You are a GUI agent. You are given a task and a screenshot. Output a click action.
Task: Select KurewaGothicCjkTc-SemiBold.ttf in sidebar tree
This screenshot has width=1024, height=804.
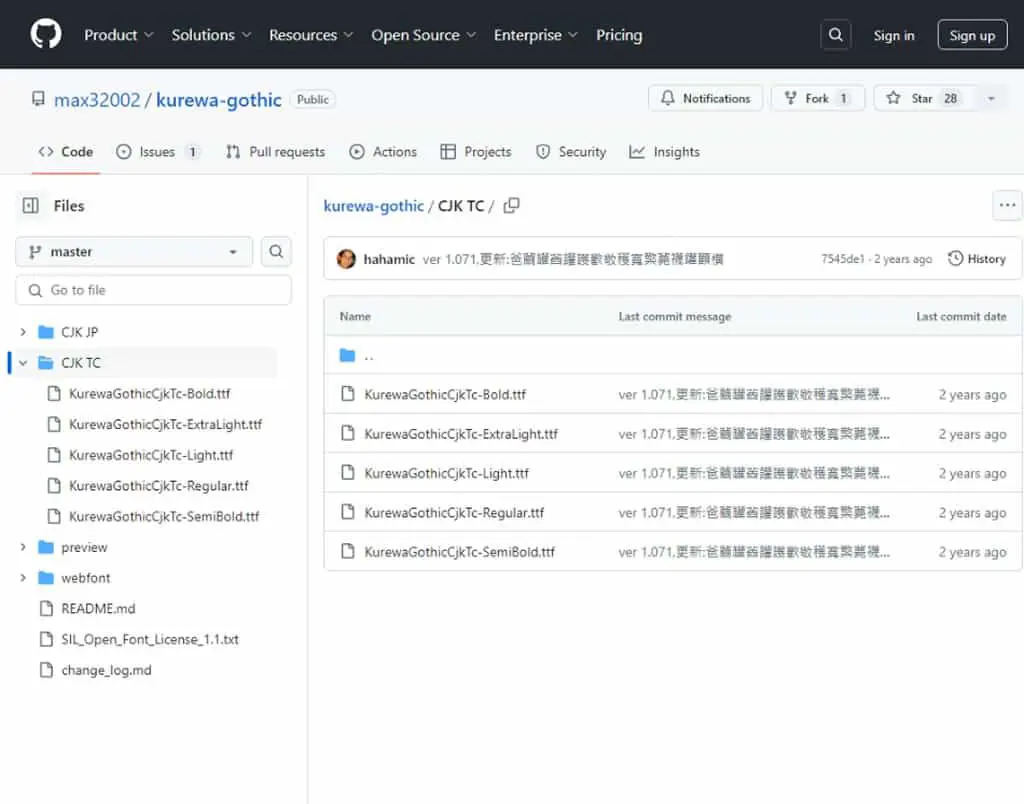click(x=164, y=516)
